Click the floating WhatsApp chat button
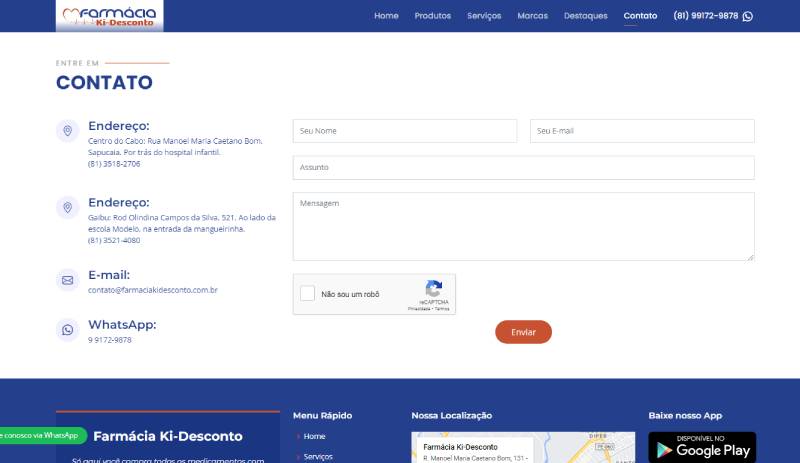Viewport: 800px width, 463px height. (x=40, y=436)
